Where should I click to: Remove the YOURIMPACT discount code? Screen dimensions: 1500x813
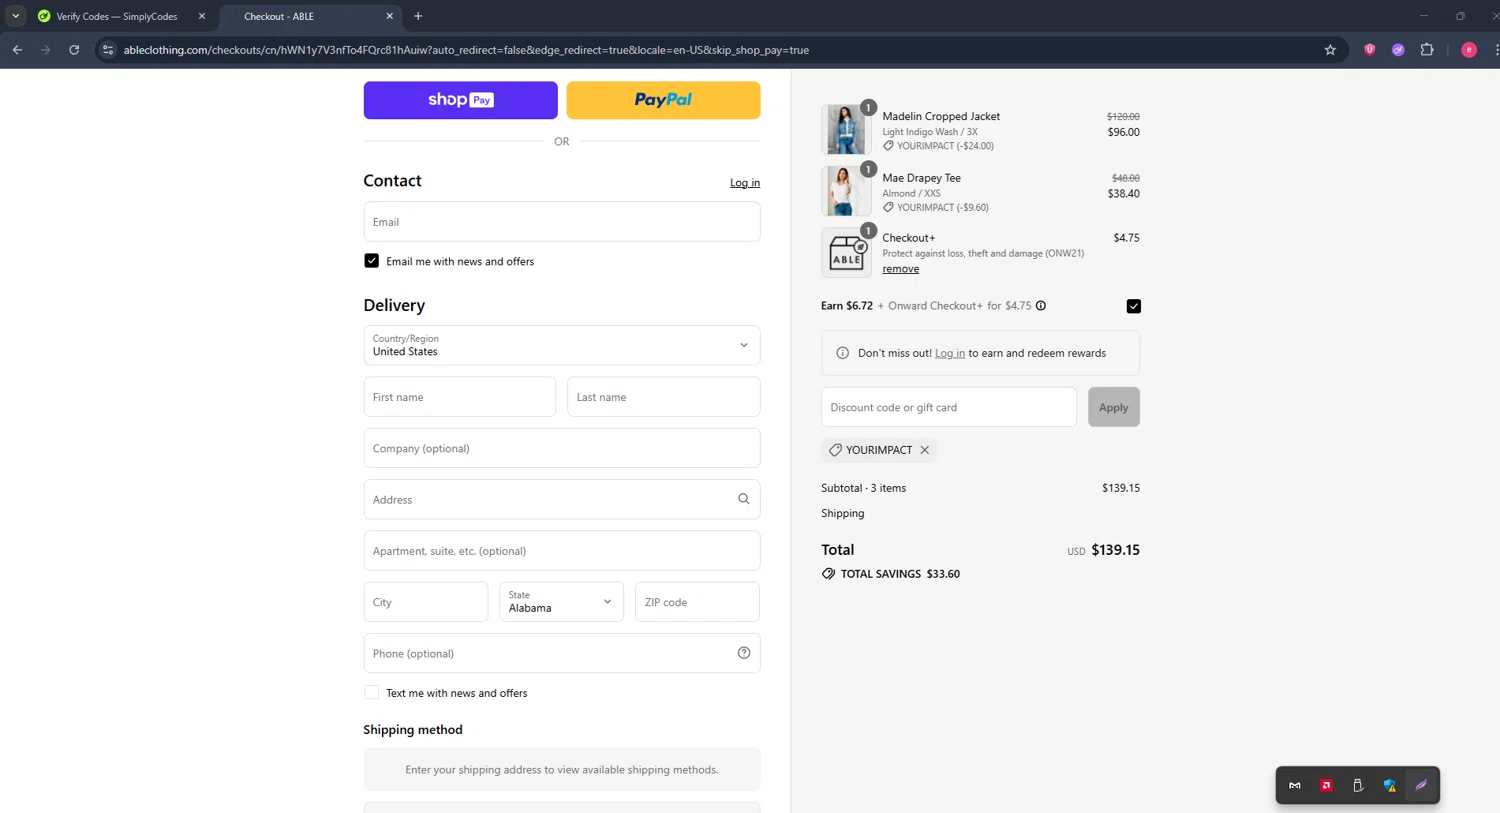coord(925,450)
